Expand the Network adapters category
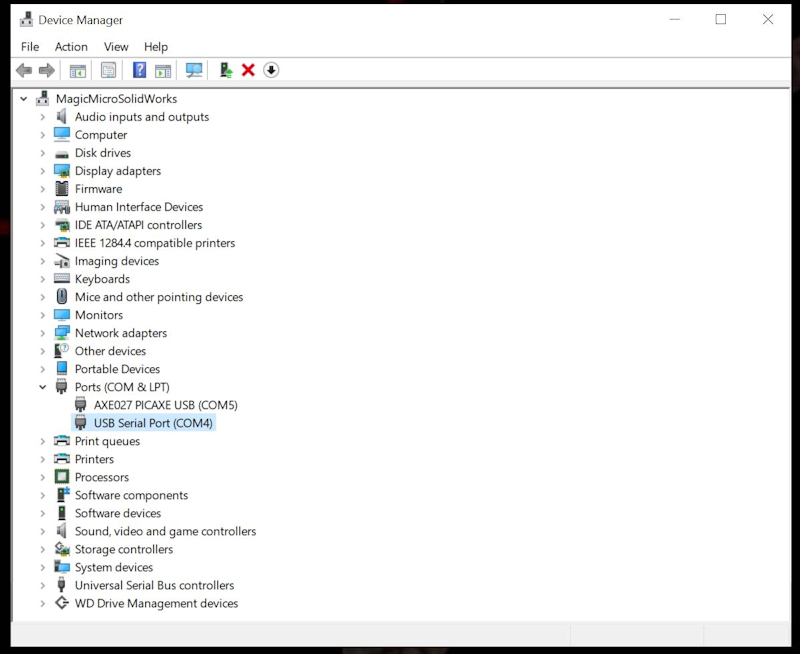 click(43, 333)
